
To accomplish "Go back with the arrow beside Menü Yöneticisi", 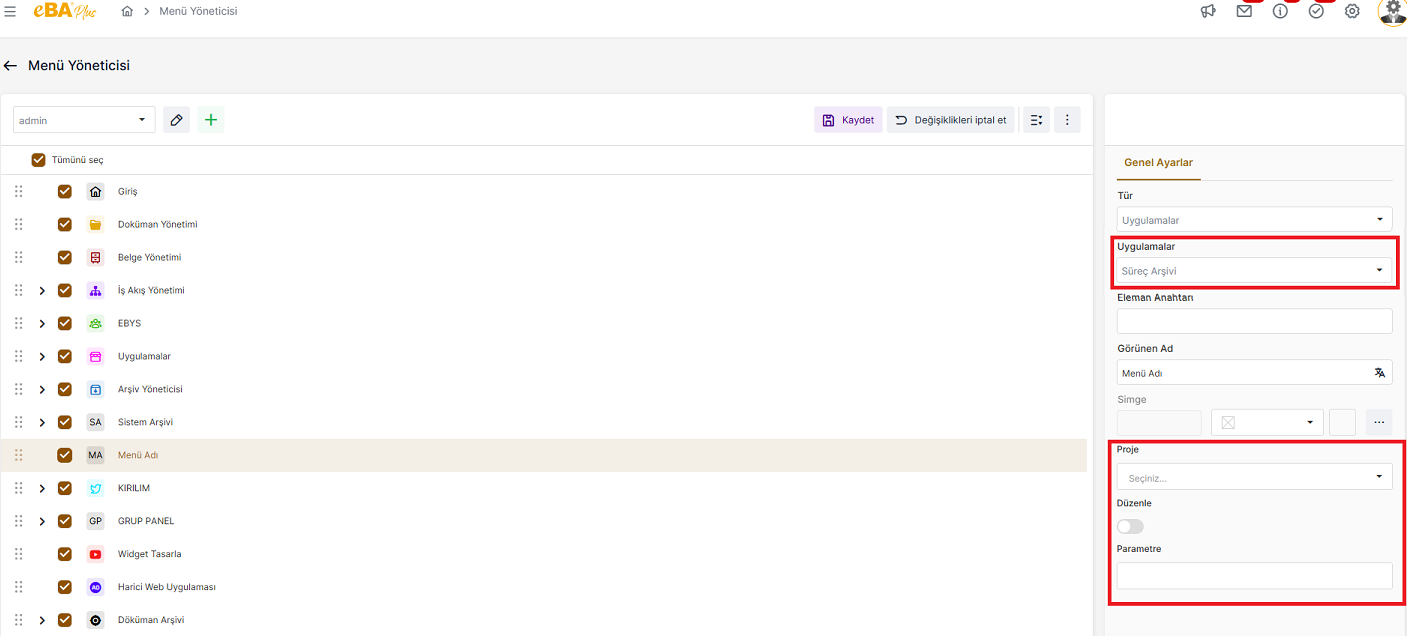I will (10, 65).
